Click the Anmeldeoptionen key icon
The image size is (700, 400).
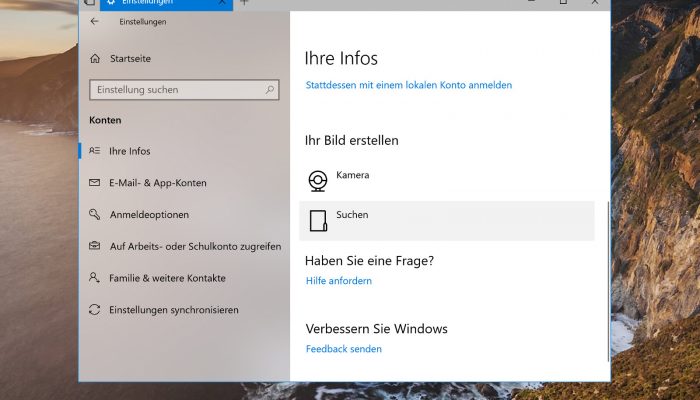tap(94, 214)
